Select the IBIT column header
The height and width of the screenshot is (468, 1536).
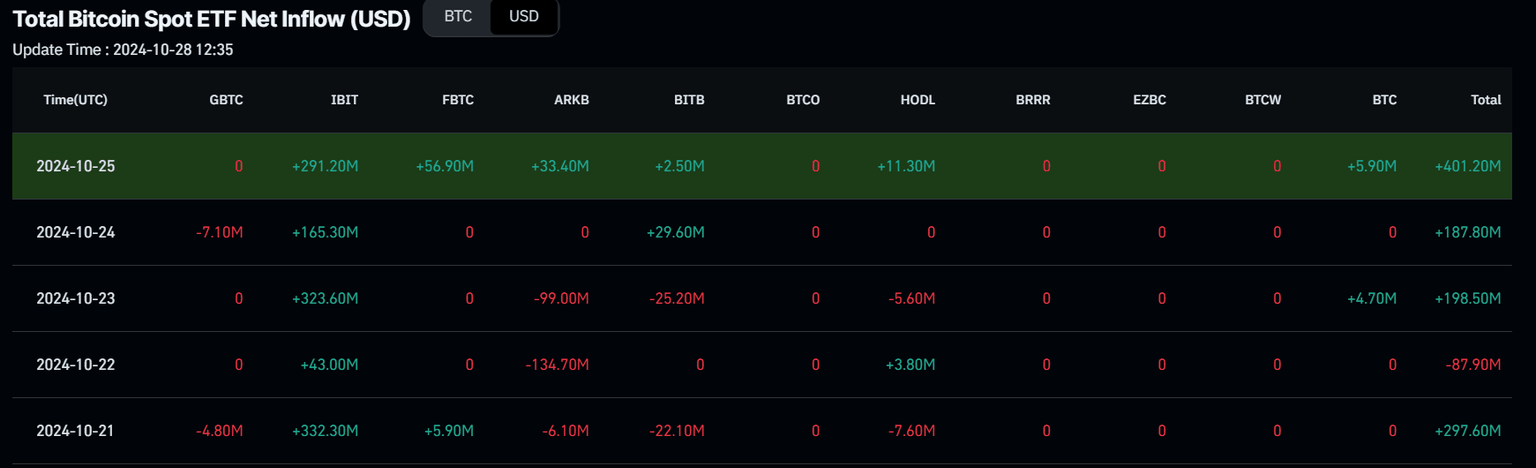(344, 100)
